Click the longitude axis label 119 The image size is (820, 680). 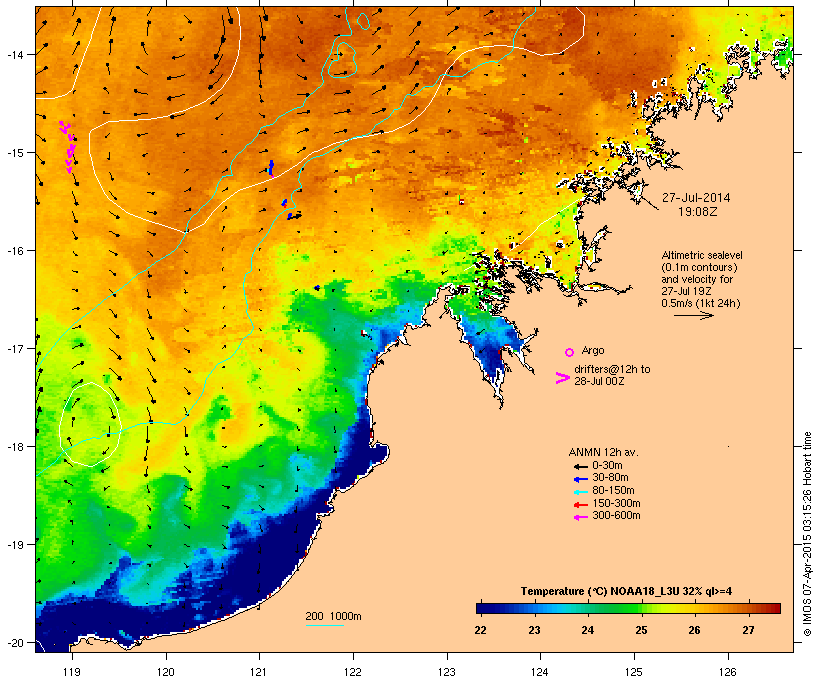coord(72,672)
